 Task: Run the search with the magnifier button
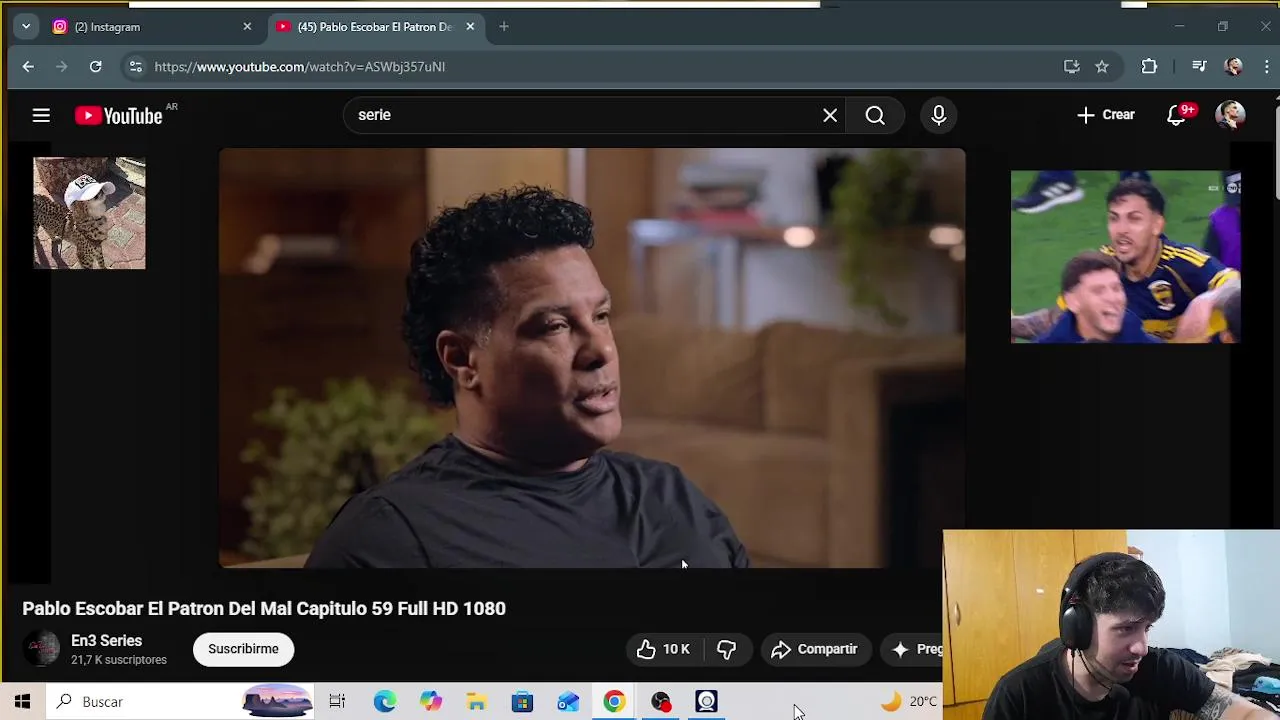coord(875,115)
